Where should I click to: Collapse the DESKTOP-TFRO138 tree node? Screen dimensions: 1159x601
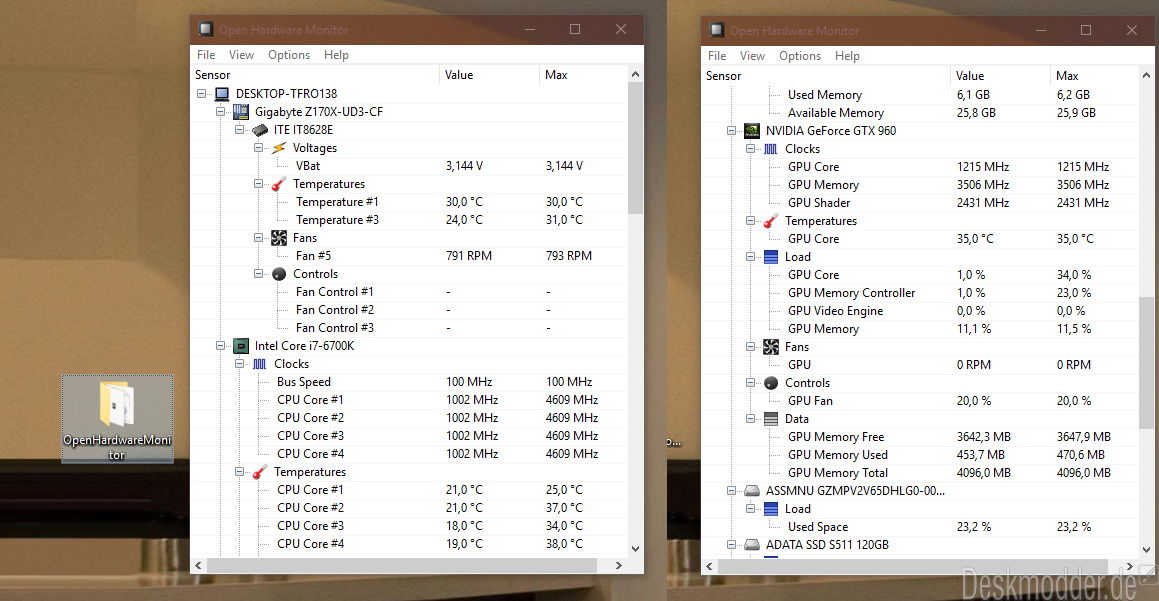click(x=202, y=94)
